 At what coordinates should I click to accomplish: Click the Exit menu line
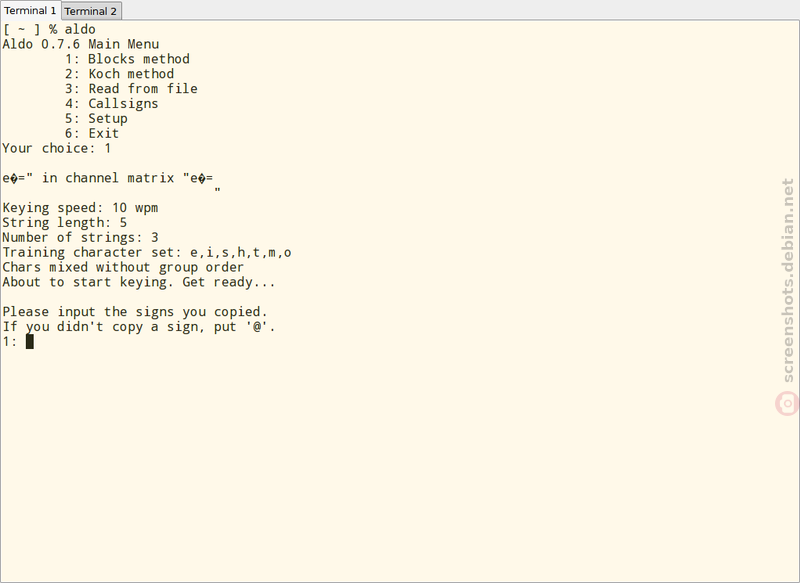(x=92, y=134)
